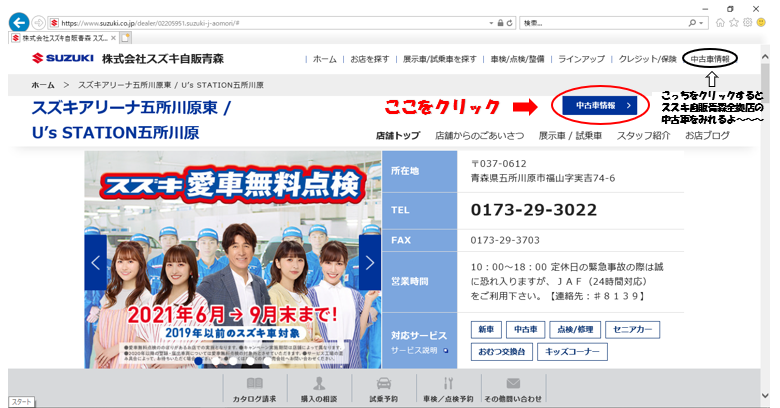Click the 愛車無料点検 banner image
The width and height of the screenshot is (780, 408).
[x=233, y=259]
